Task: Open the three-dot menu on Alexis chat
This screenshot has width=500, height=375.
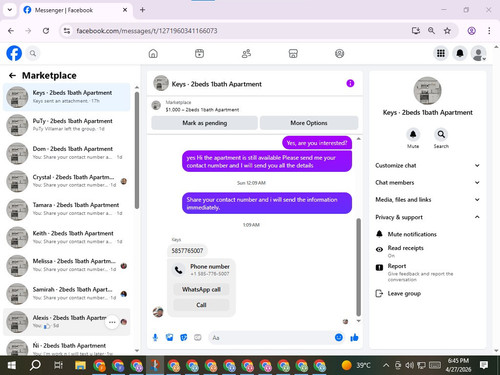Action: 112,322
